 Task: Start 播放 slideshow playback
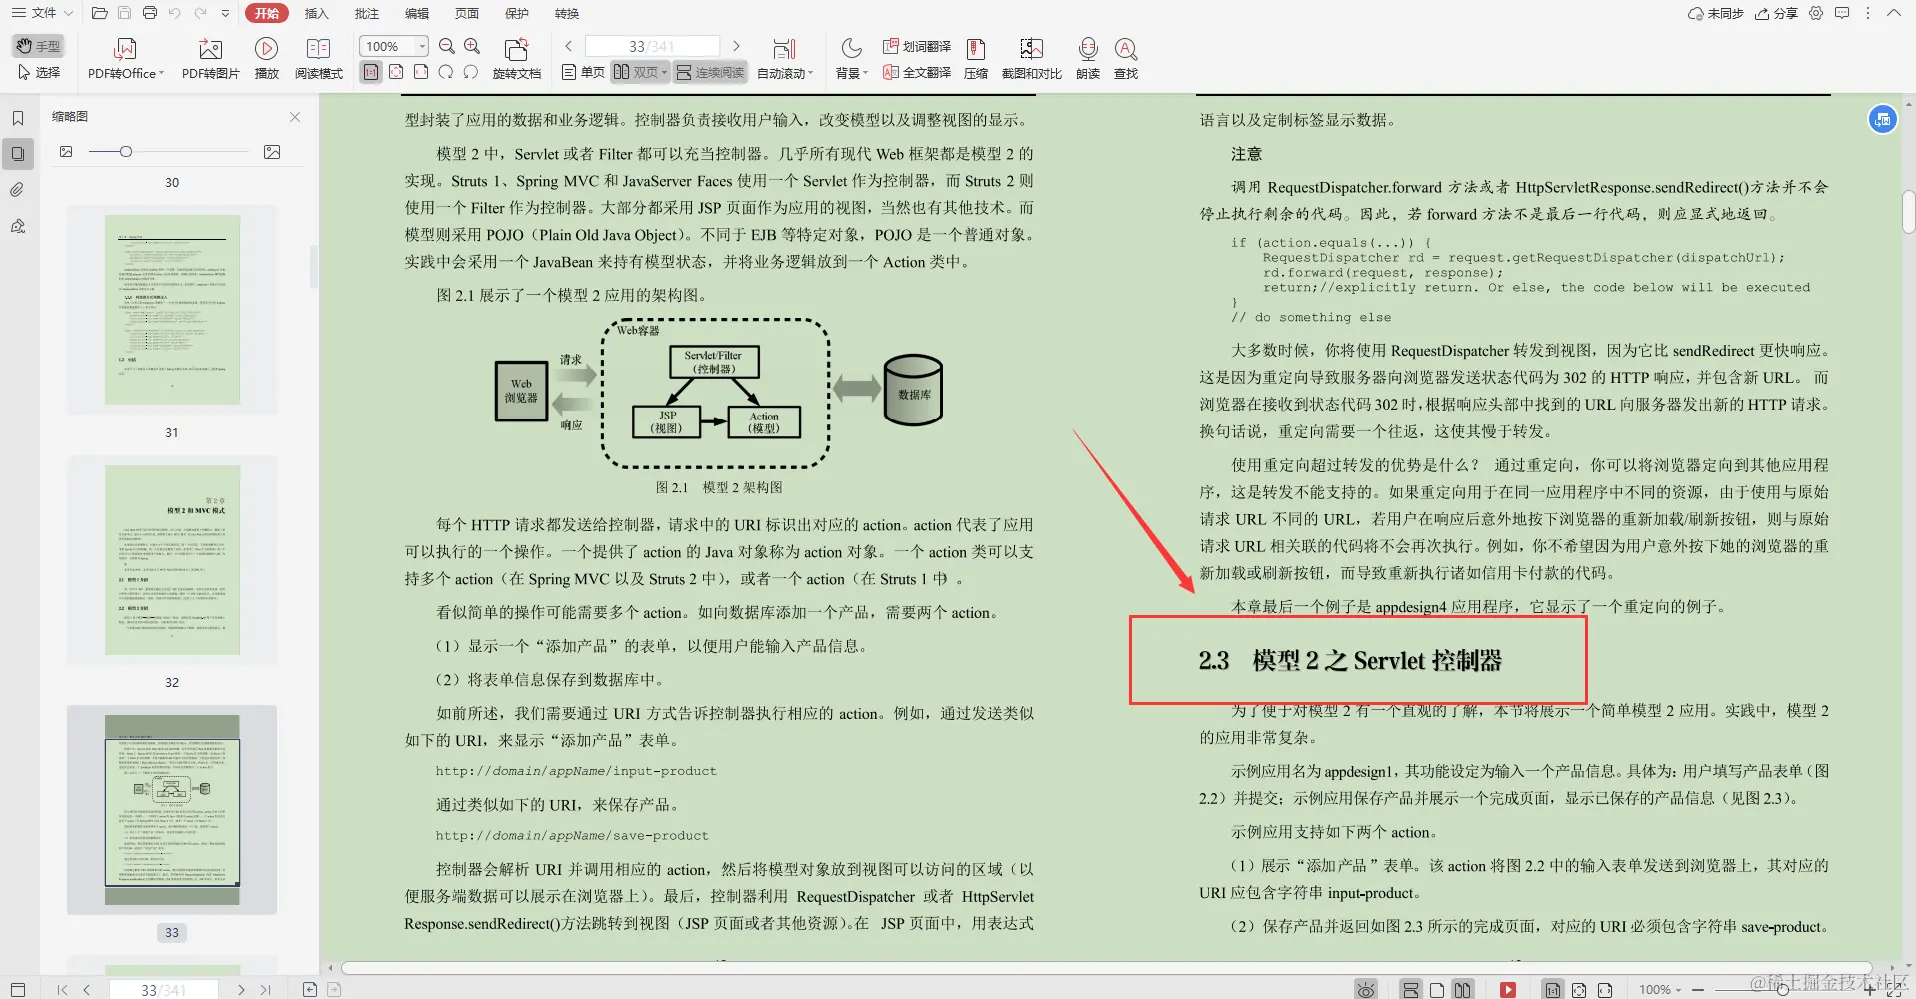click(x=265, y=57)
